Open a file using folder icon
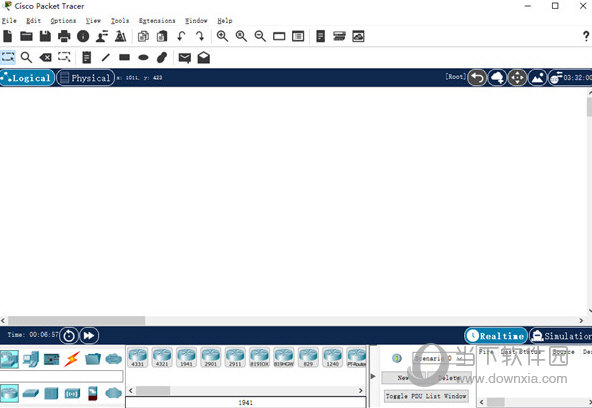Screen dimensions: 592x408 [x=26, y=36]
